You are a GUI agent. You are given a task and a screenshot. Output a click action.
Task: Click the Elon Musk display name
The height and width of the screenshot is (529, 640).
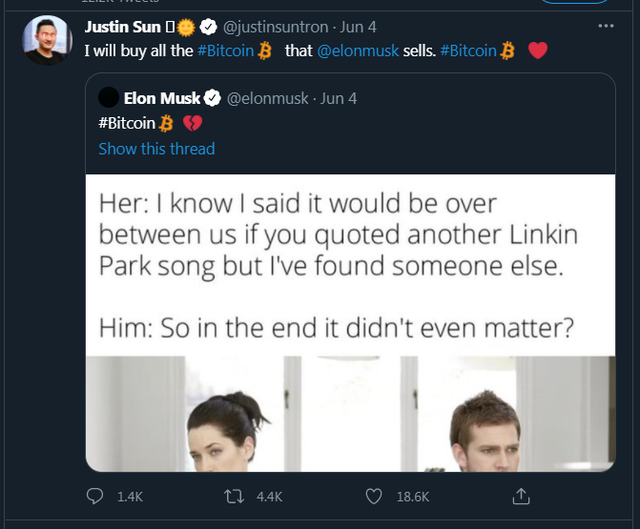point(162,98)
